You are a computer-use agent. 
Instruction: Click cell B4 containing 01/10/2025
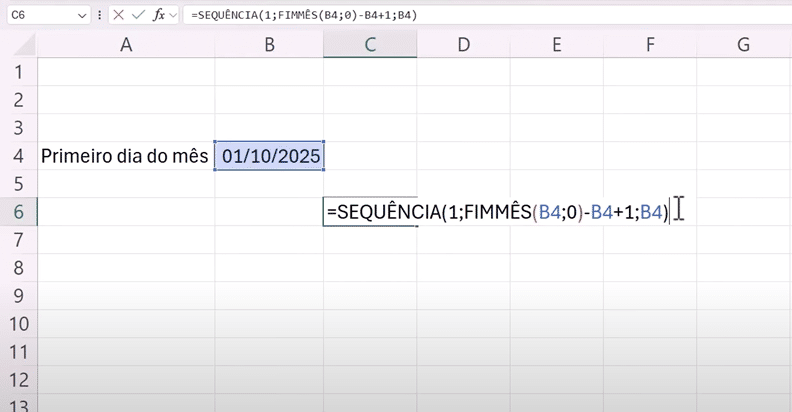269,156
